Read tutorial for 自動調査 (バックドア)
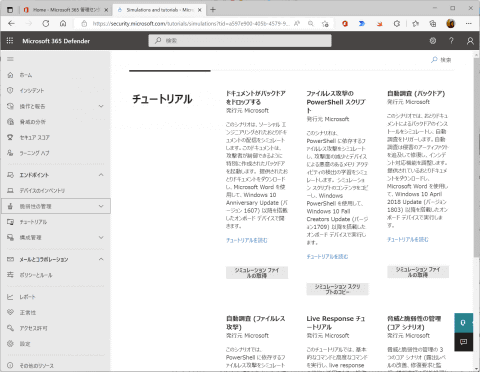The height and width of the screenshot is (372, 480). coord(408,239)
